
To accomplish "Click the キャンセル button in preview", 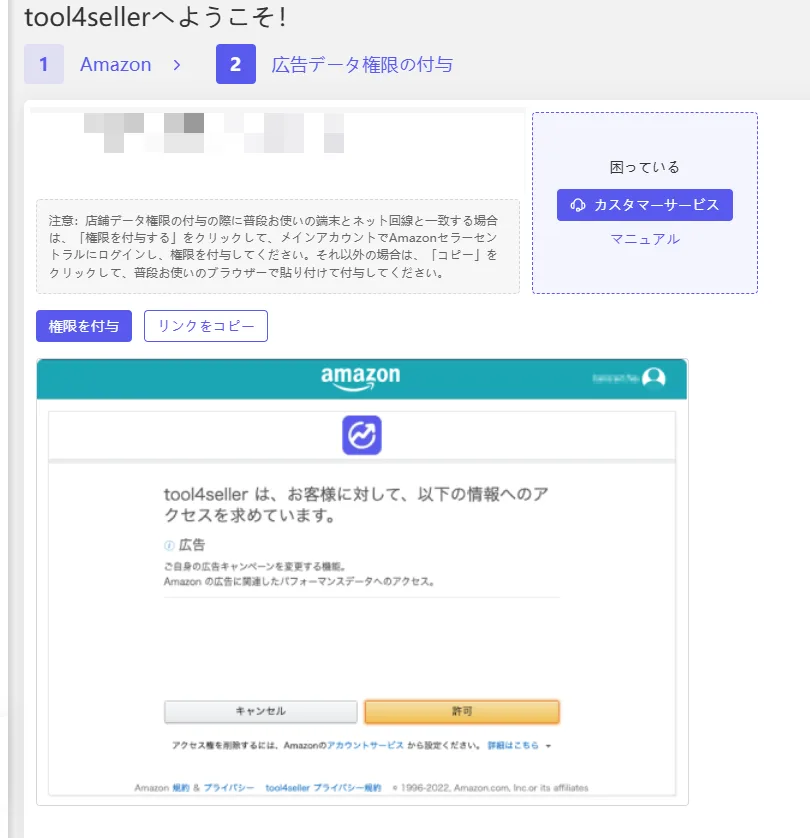I will click(261, 711).
